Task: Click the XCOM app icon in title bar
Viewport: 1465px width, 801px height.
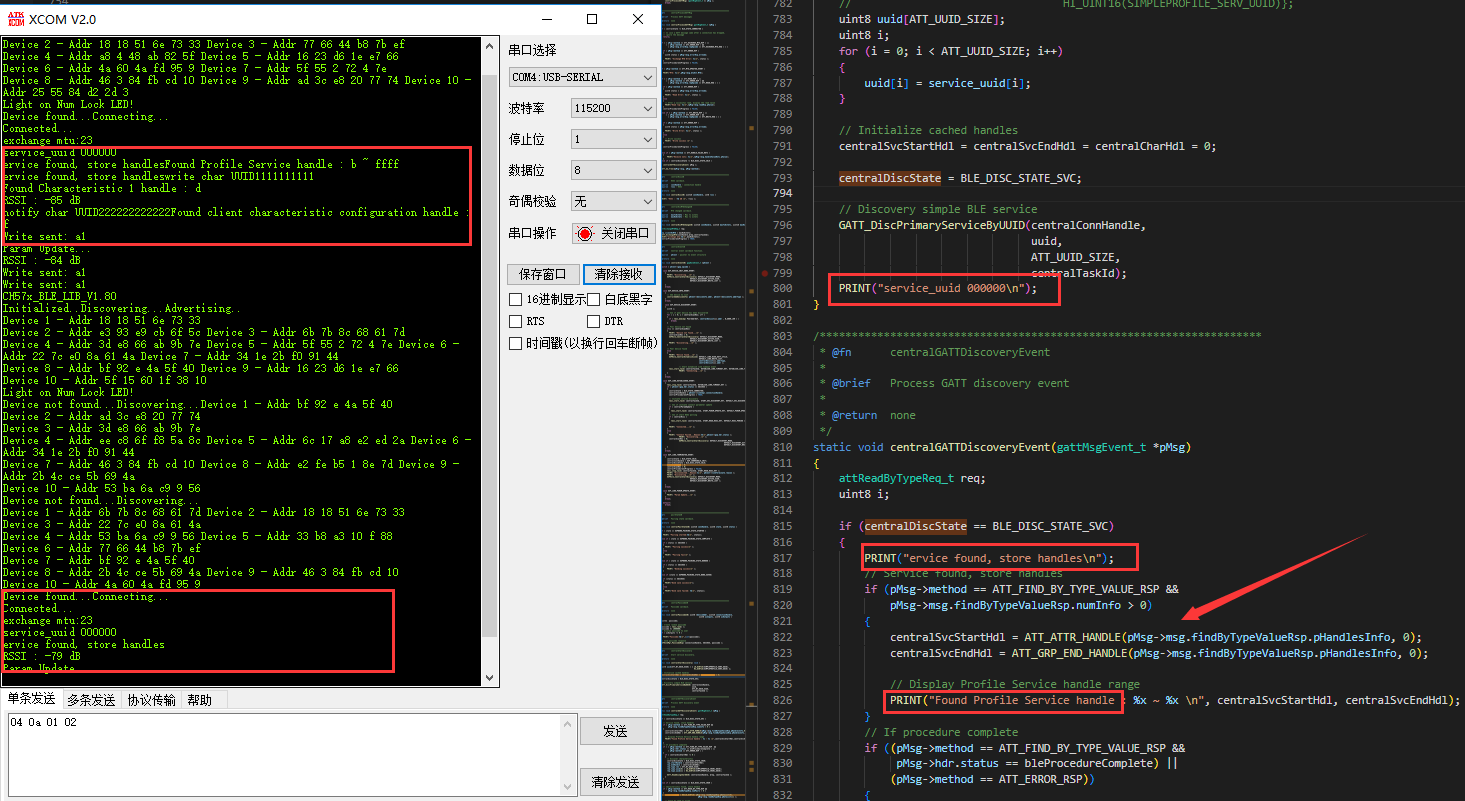Action: (x=15, y=19)
